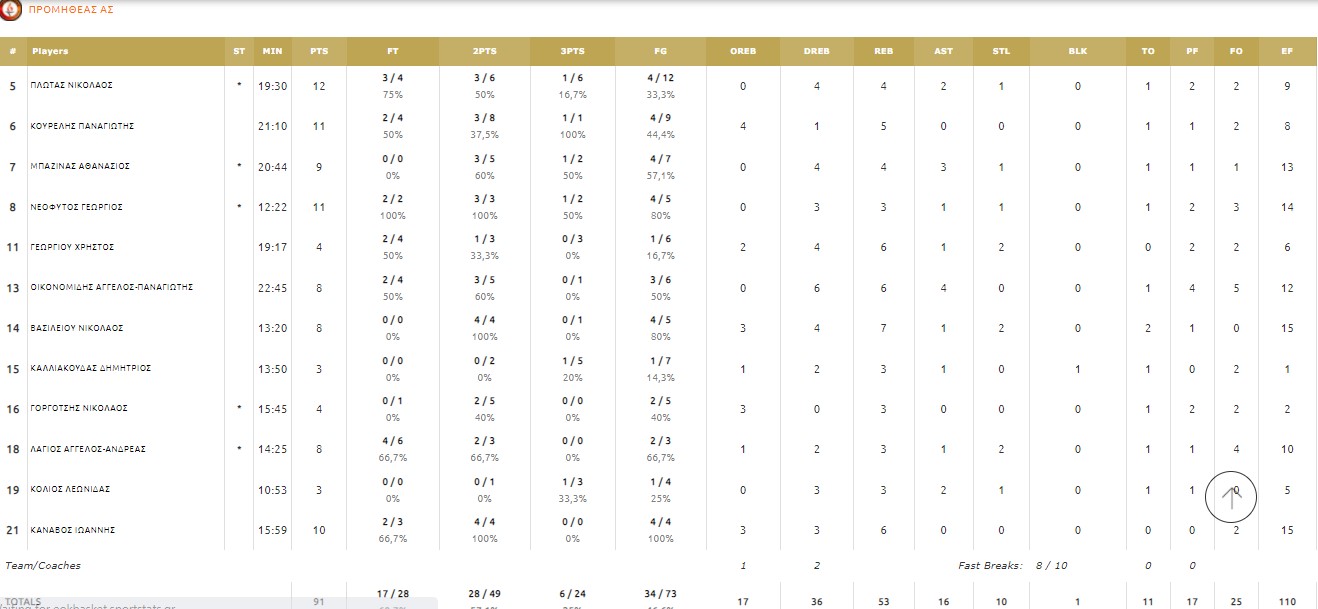Select player ΚΟΥΡΕΛΗΣ ΠΑΝΑΓΙΩΤΗΣ name
Screen dimensions: 1318x609
[x=82, y=126]
